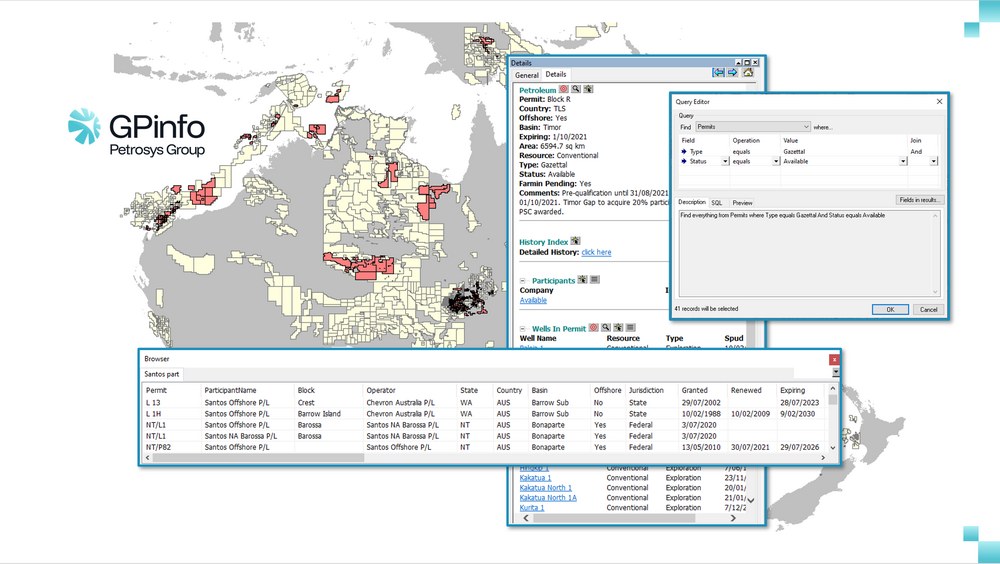The height and width of the screenshot is (564, 1000).
Task: Open the Join dropdown on the Status row
Action: 934,161
